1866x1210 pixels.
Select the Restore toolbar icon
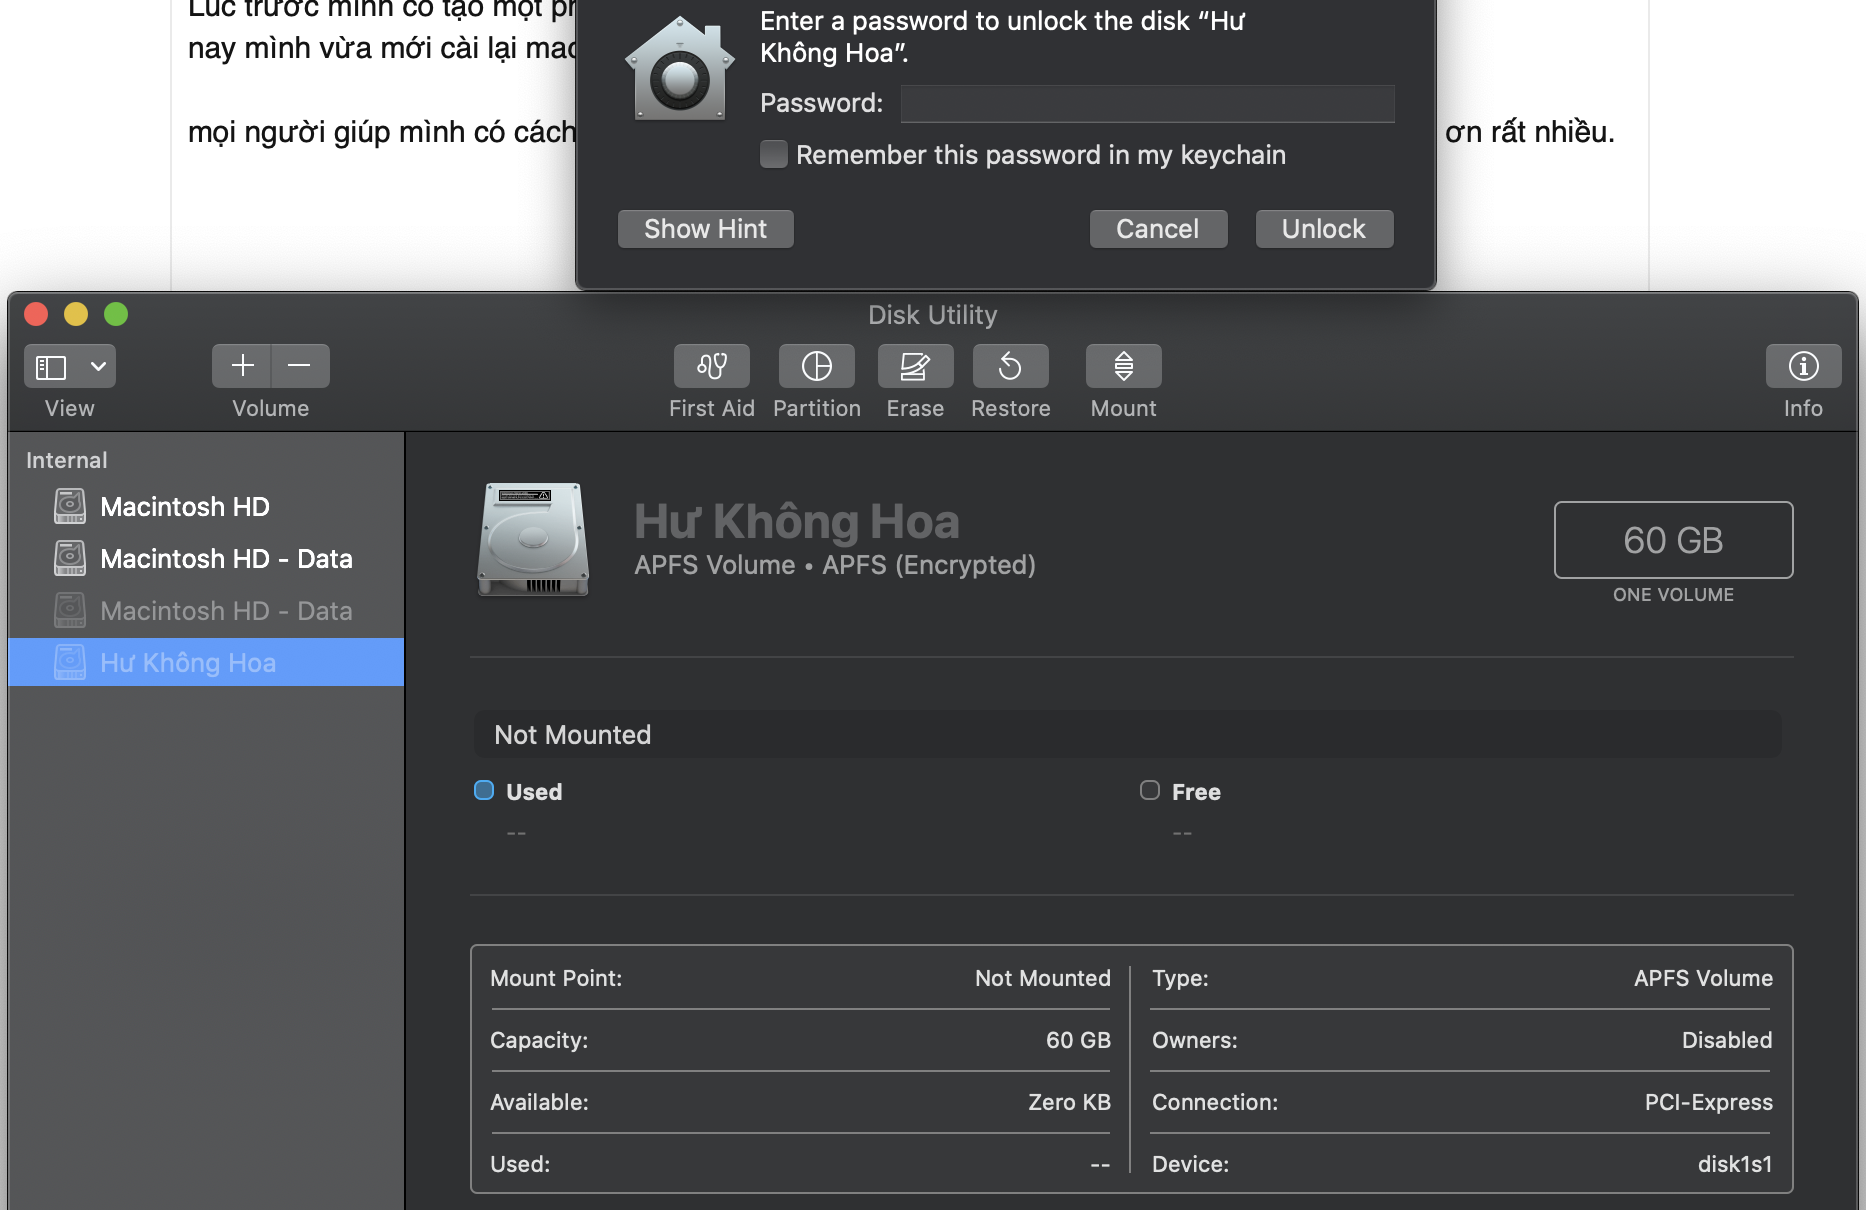1010,366
